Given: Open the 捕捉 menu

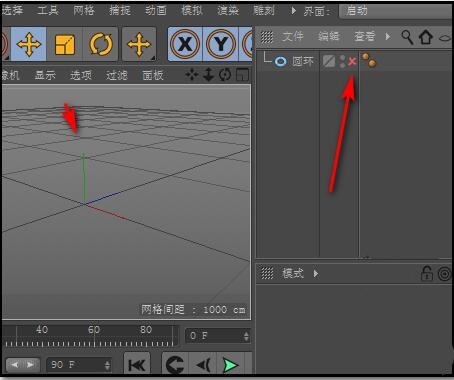Looking at the screenshot, I should pos(120,11).
